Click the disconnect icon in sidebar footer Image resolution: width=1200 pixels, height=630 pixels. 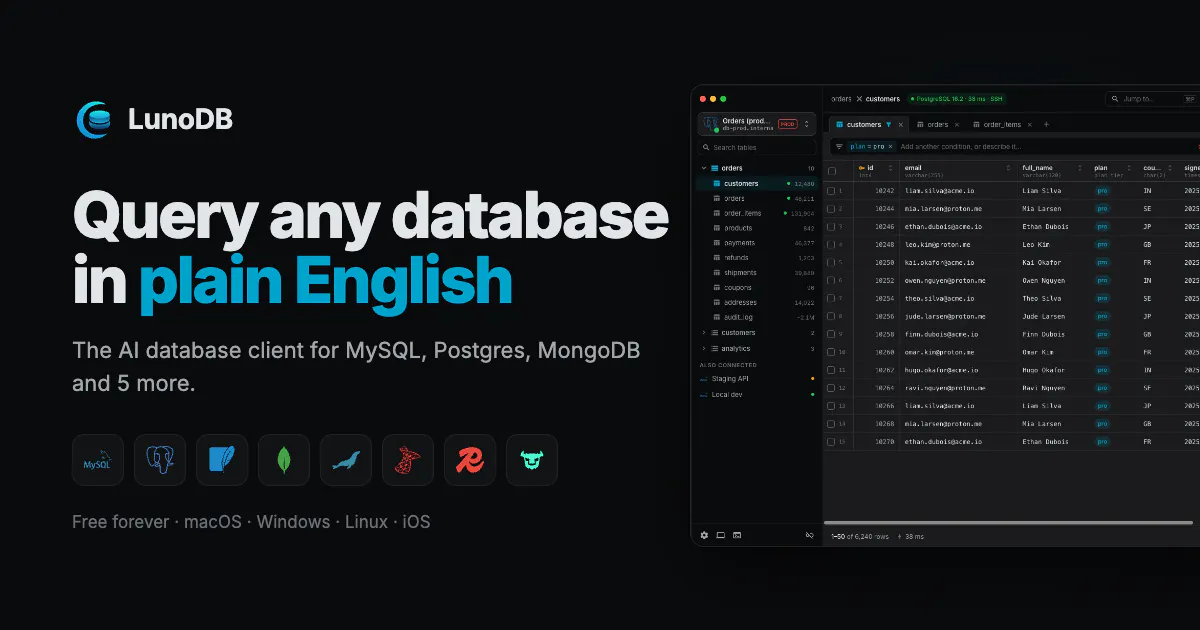tap(810, 535)
